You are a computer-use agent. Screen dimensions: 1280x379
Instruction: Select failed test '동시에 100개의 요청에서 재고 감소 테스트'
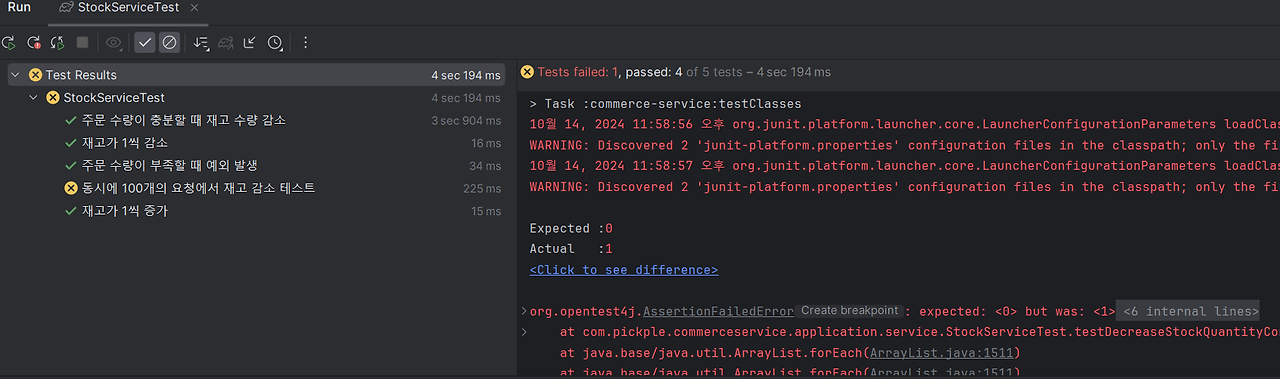198,188
